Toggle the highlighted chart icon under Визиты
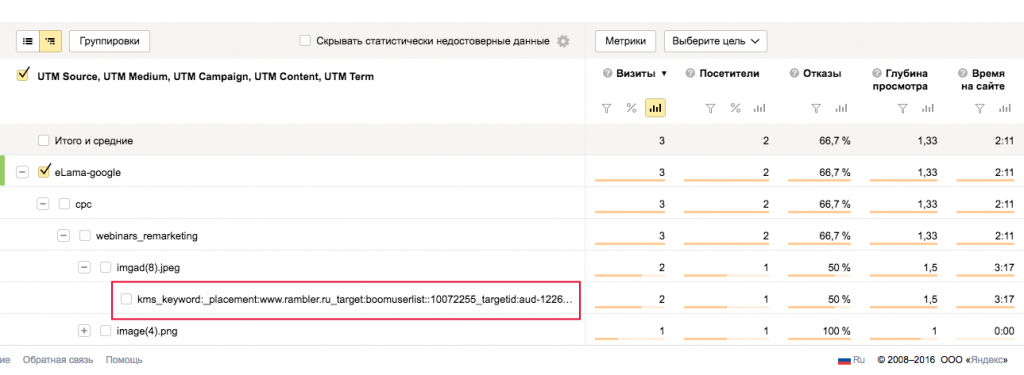This screenshot has width=1024, height=375. pos(655,108)
